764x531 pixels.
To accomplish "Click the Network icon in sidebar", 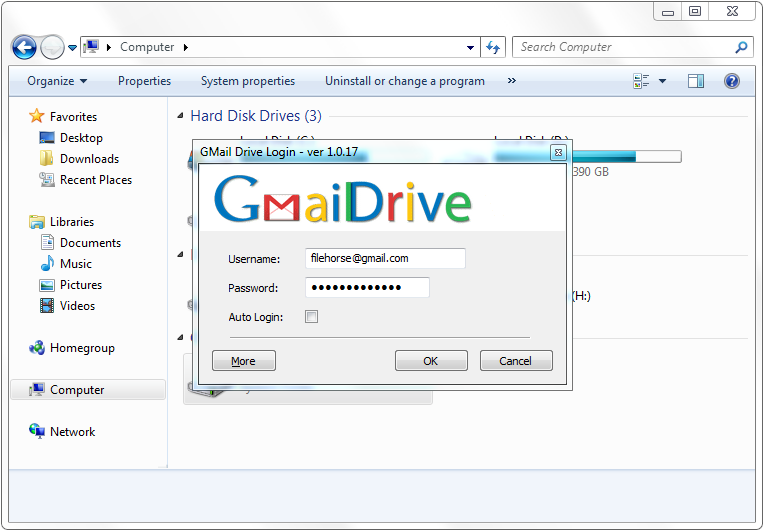I will pos(37,431).
